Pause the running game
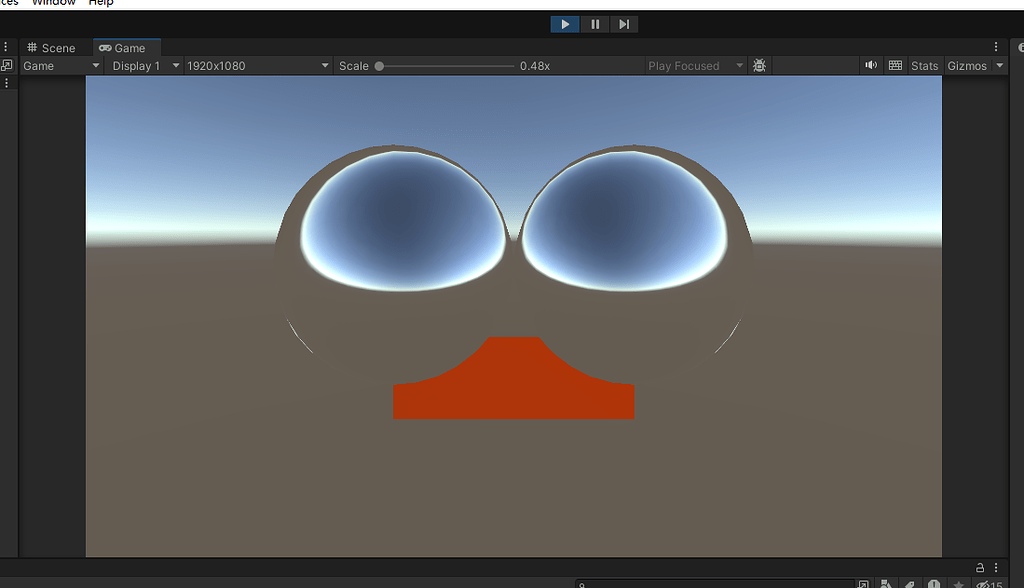The width and height of the screenshot is (1024, 588). tap(595, 24)
